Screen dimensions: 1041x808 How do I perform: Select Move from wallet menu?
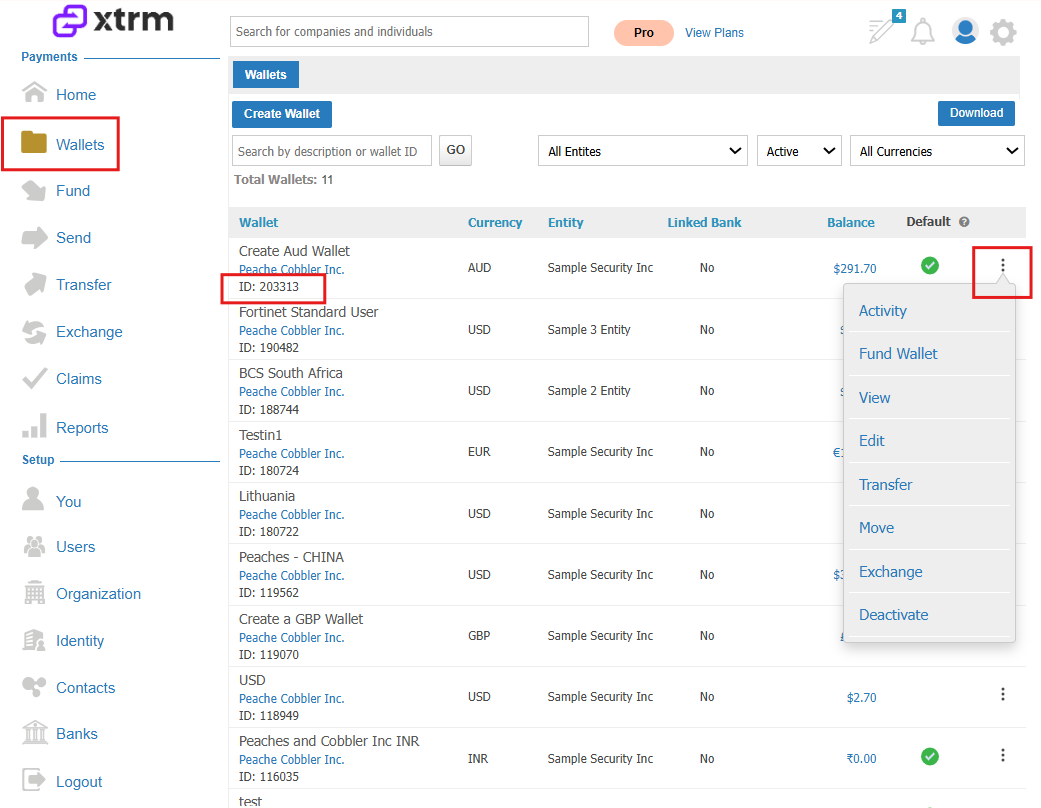(876, 528)
